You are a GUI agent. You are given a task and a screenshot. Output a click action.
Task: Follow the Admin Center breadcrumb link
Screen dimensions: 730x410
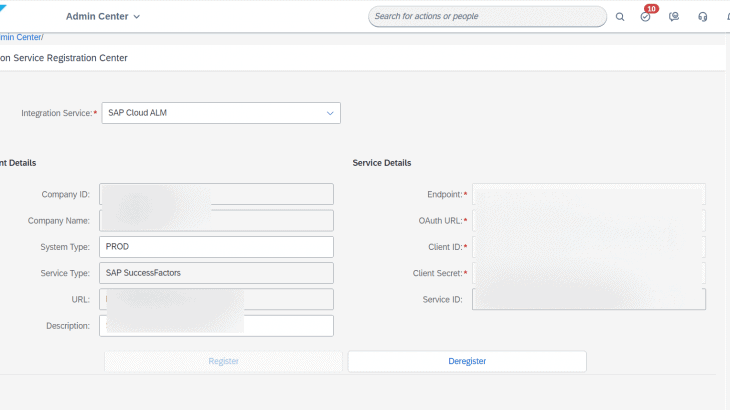point(20,37)
